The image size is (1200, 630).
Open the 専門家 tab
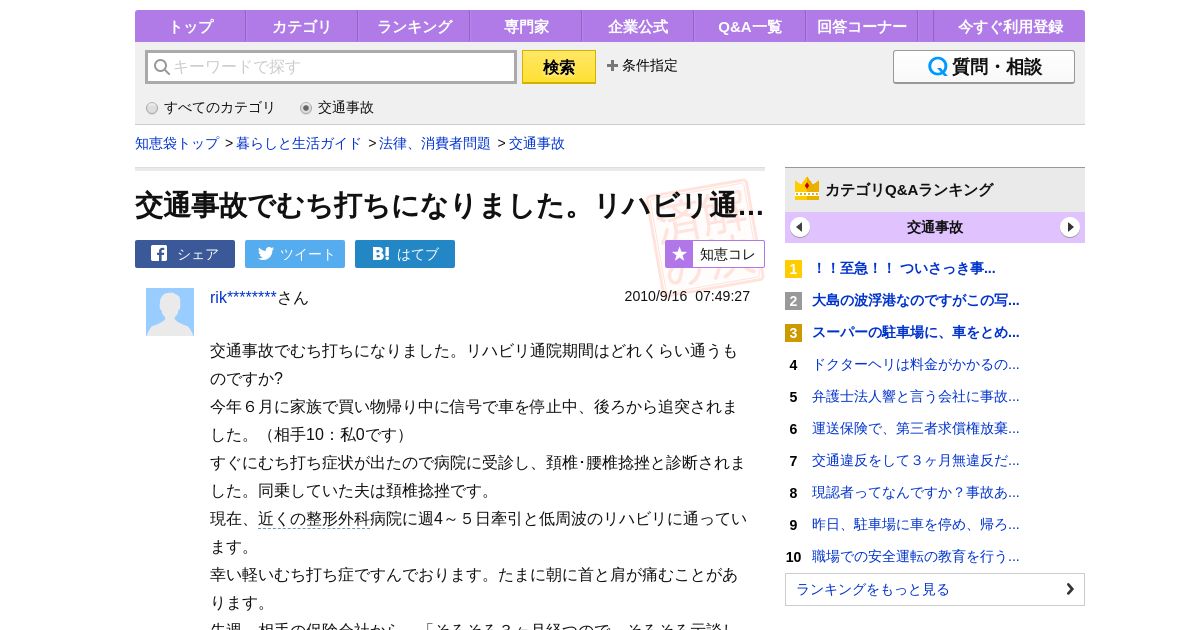coord(526,27)
